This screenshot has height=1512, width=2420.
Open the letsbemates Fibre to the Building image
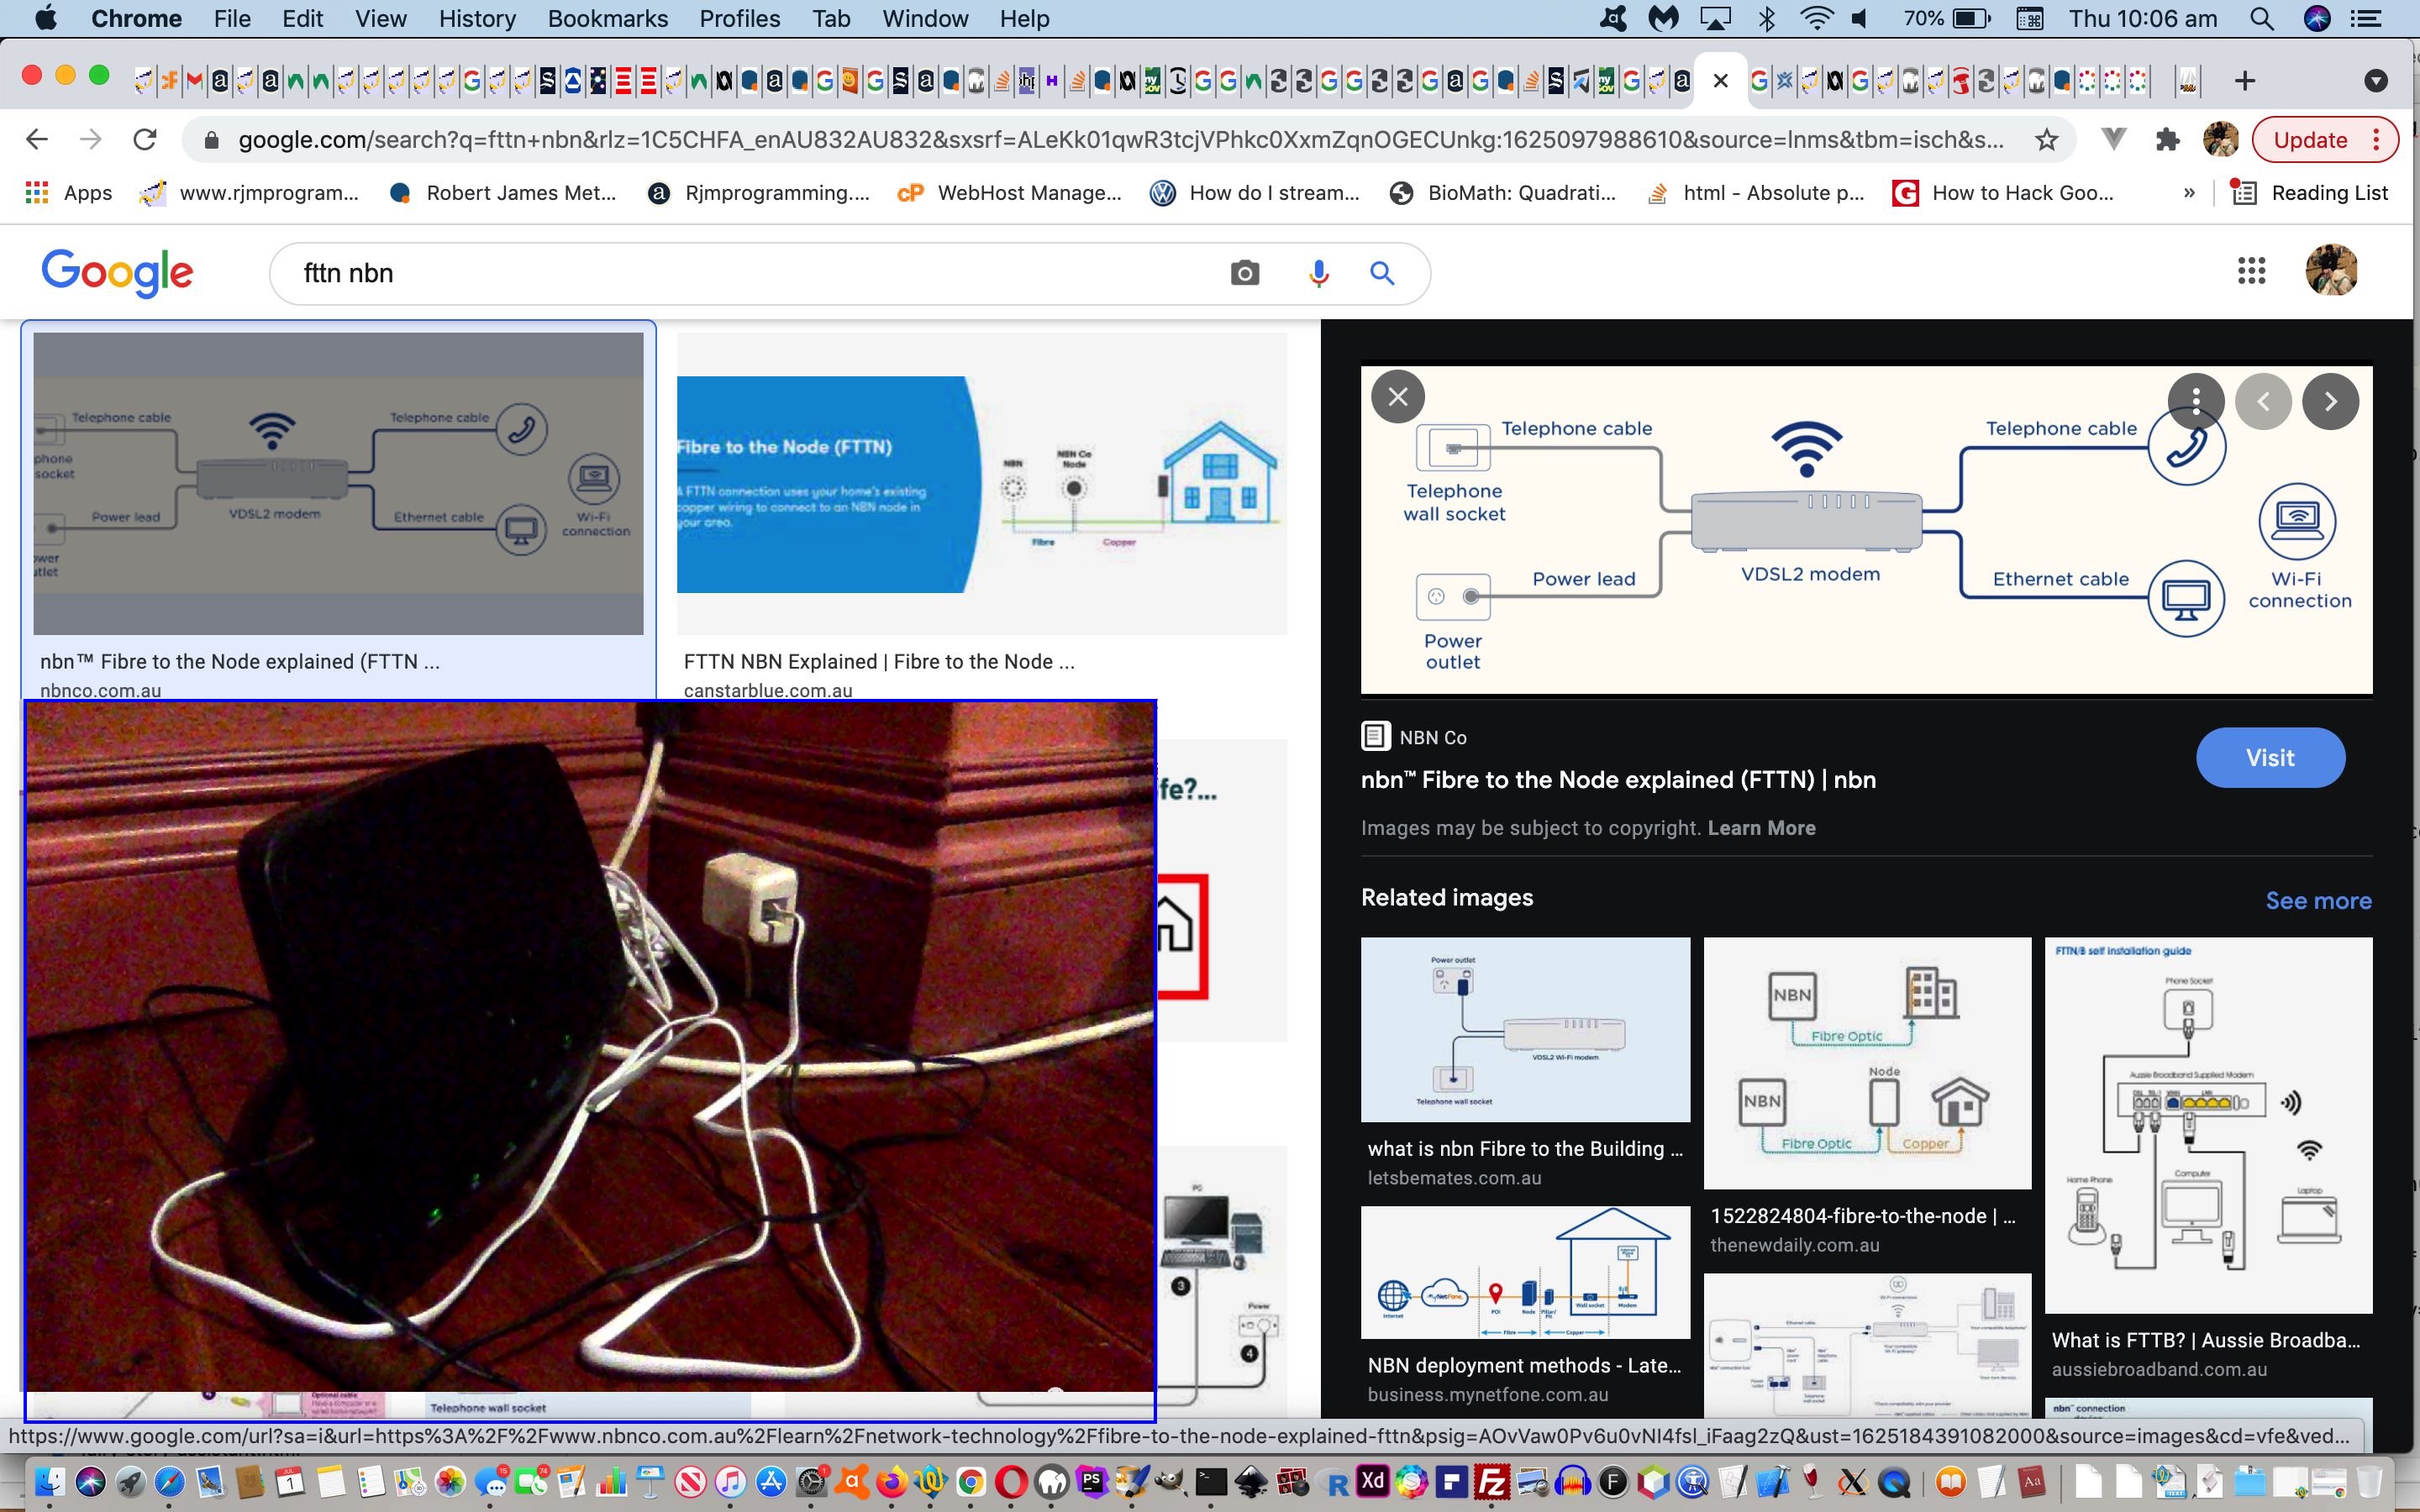[x=1525, y=1030]
